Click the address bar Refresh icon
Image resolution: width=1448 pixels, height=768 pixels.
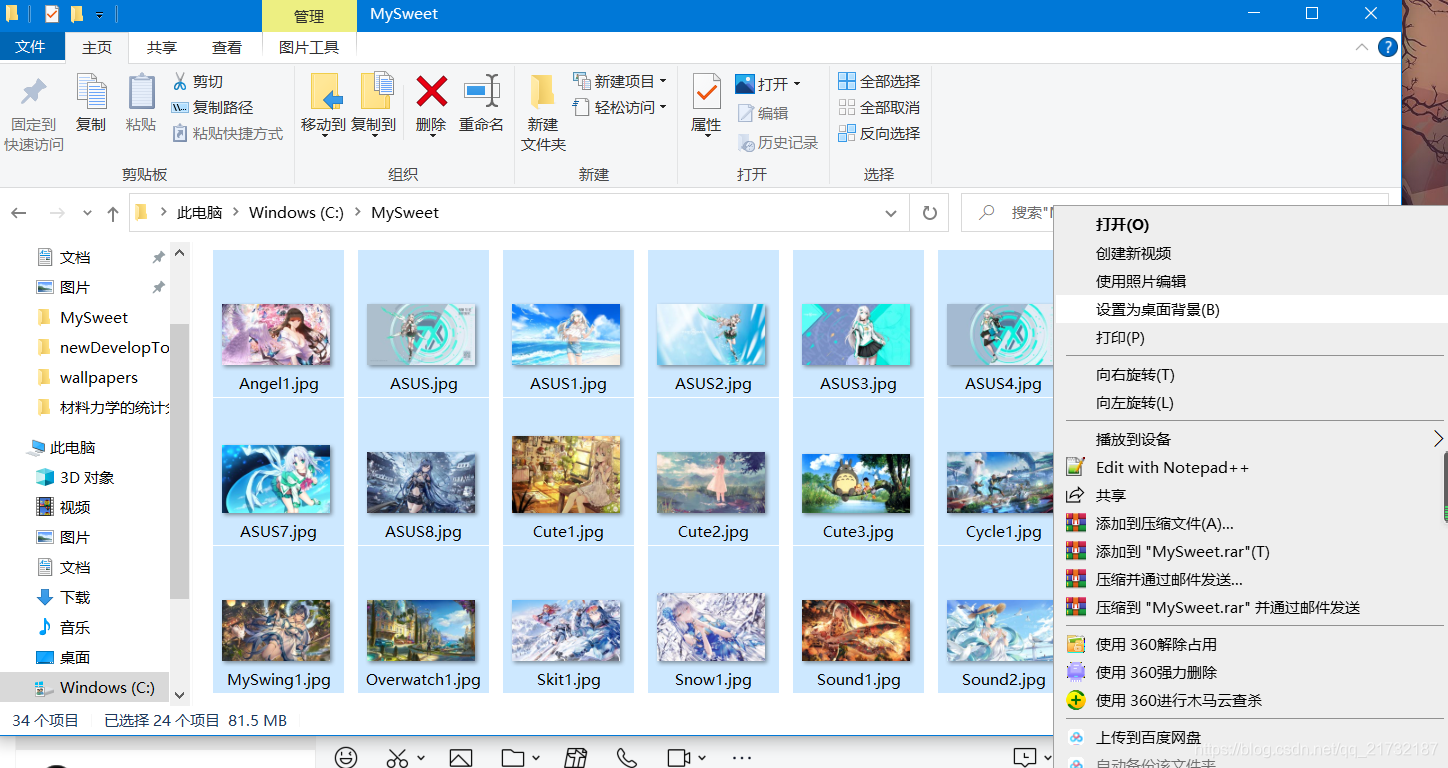click(929, 213)
